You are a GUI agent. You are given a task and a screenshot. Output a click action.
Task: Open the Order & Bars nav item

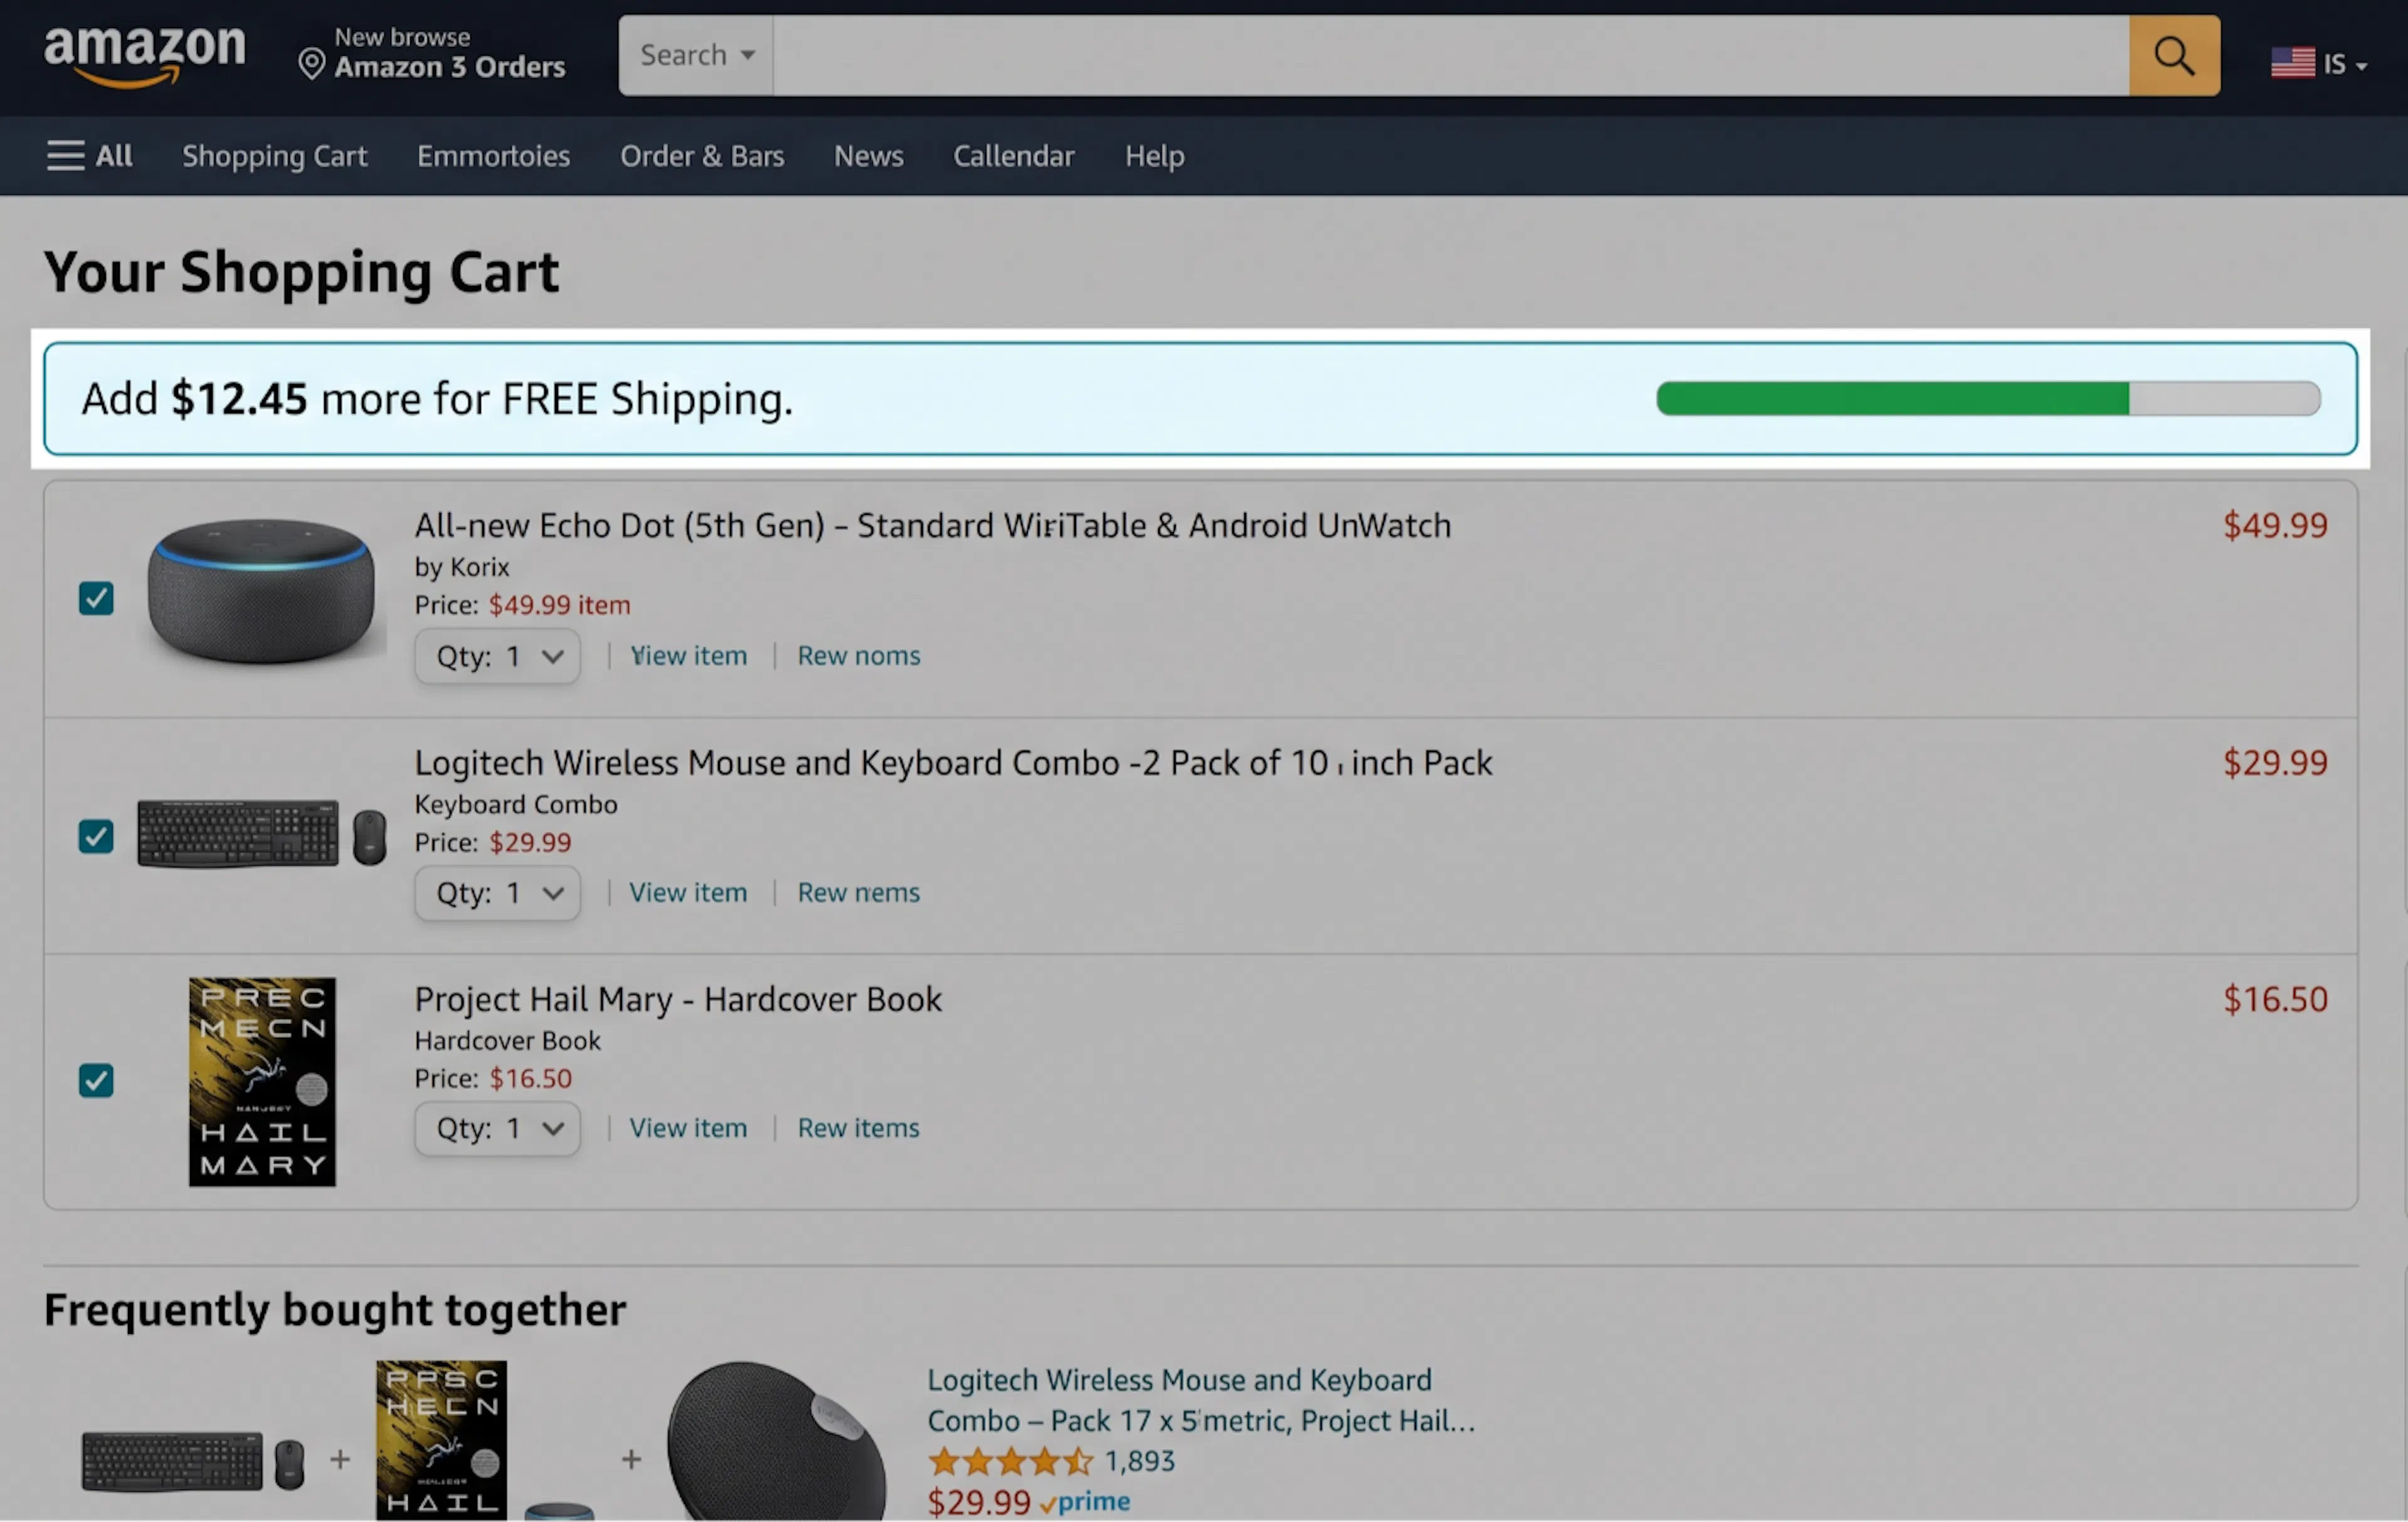click(x=702, y=156)
